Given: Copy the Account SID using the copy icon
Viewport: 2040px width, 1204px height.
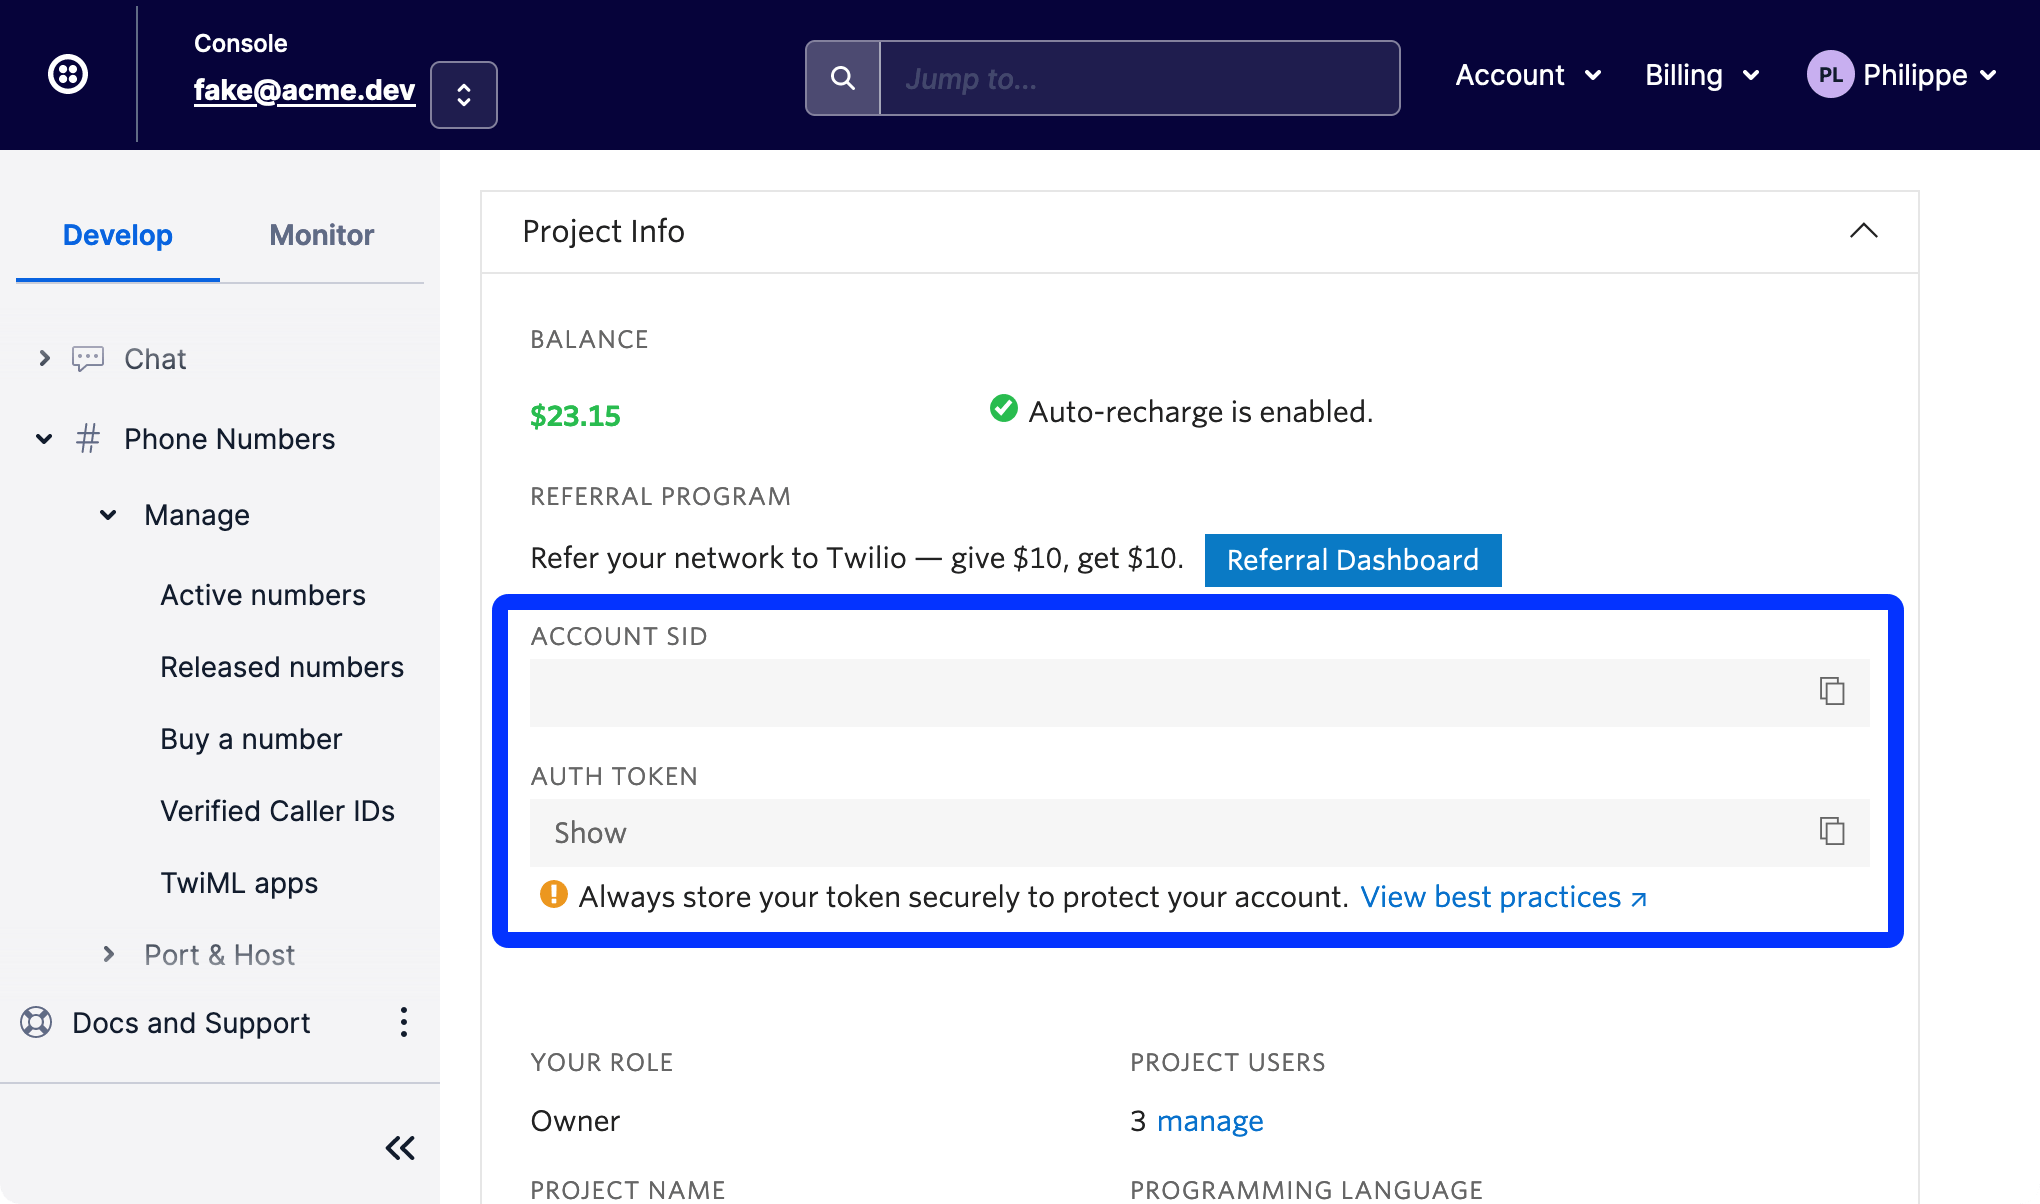Looking at the screenshot, I should click(1832, 691).
